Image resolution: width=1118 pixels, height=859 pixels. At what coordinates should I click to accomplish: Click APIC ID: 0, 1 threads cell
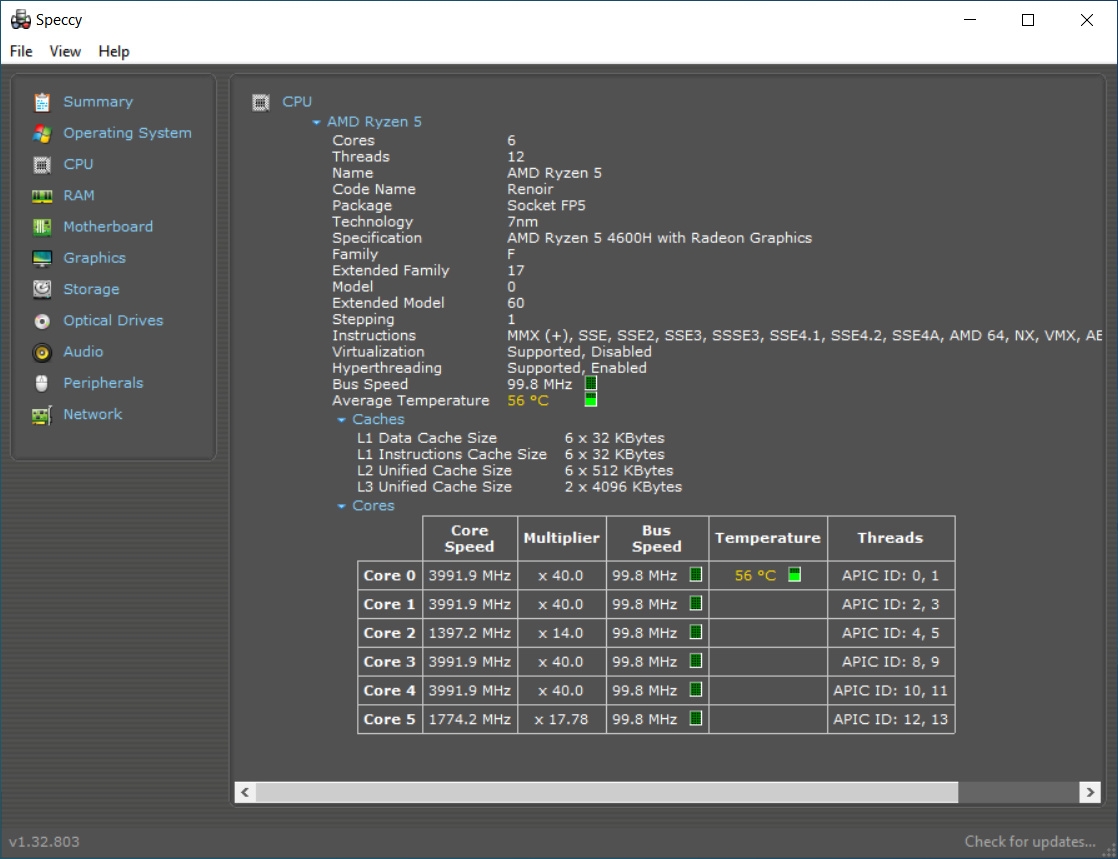click(x=891, y=575)
